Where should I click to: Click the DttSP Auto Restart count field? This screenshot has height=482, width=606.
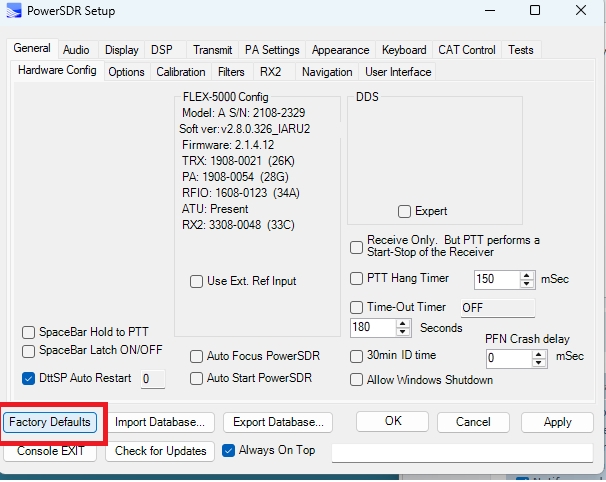click(153, 379)
